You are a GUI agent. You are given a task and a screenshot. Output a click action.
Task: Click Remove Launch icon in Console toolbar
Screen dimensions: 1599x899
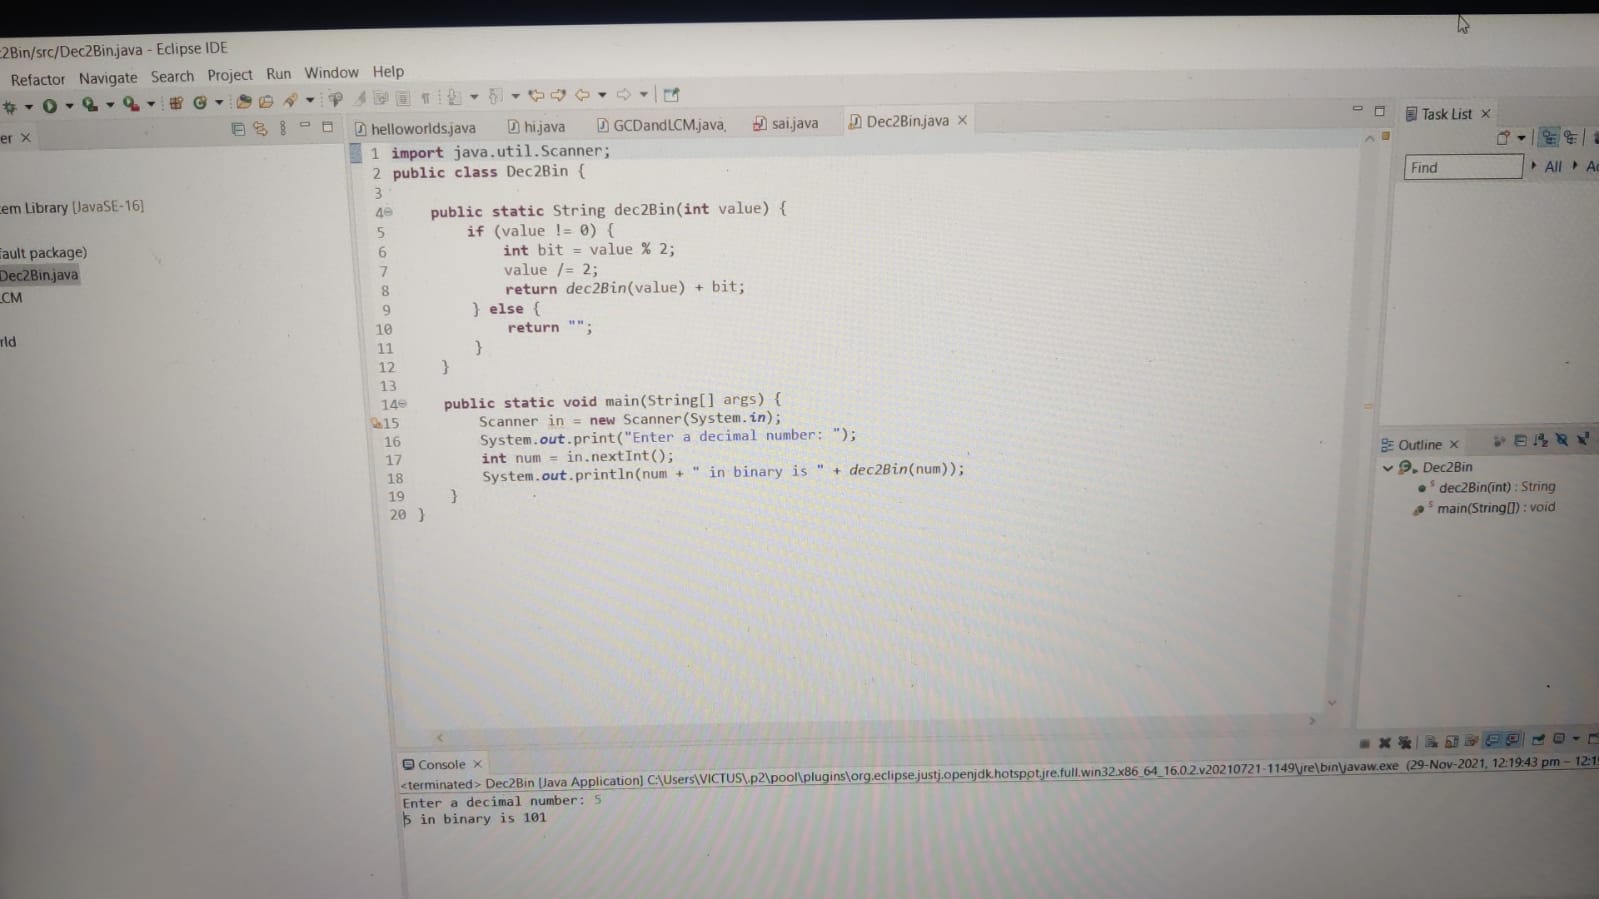[x=1385, y=743]
